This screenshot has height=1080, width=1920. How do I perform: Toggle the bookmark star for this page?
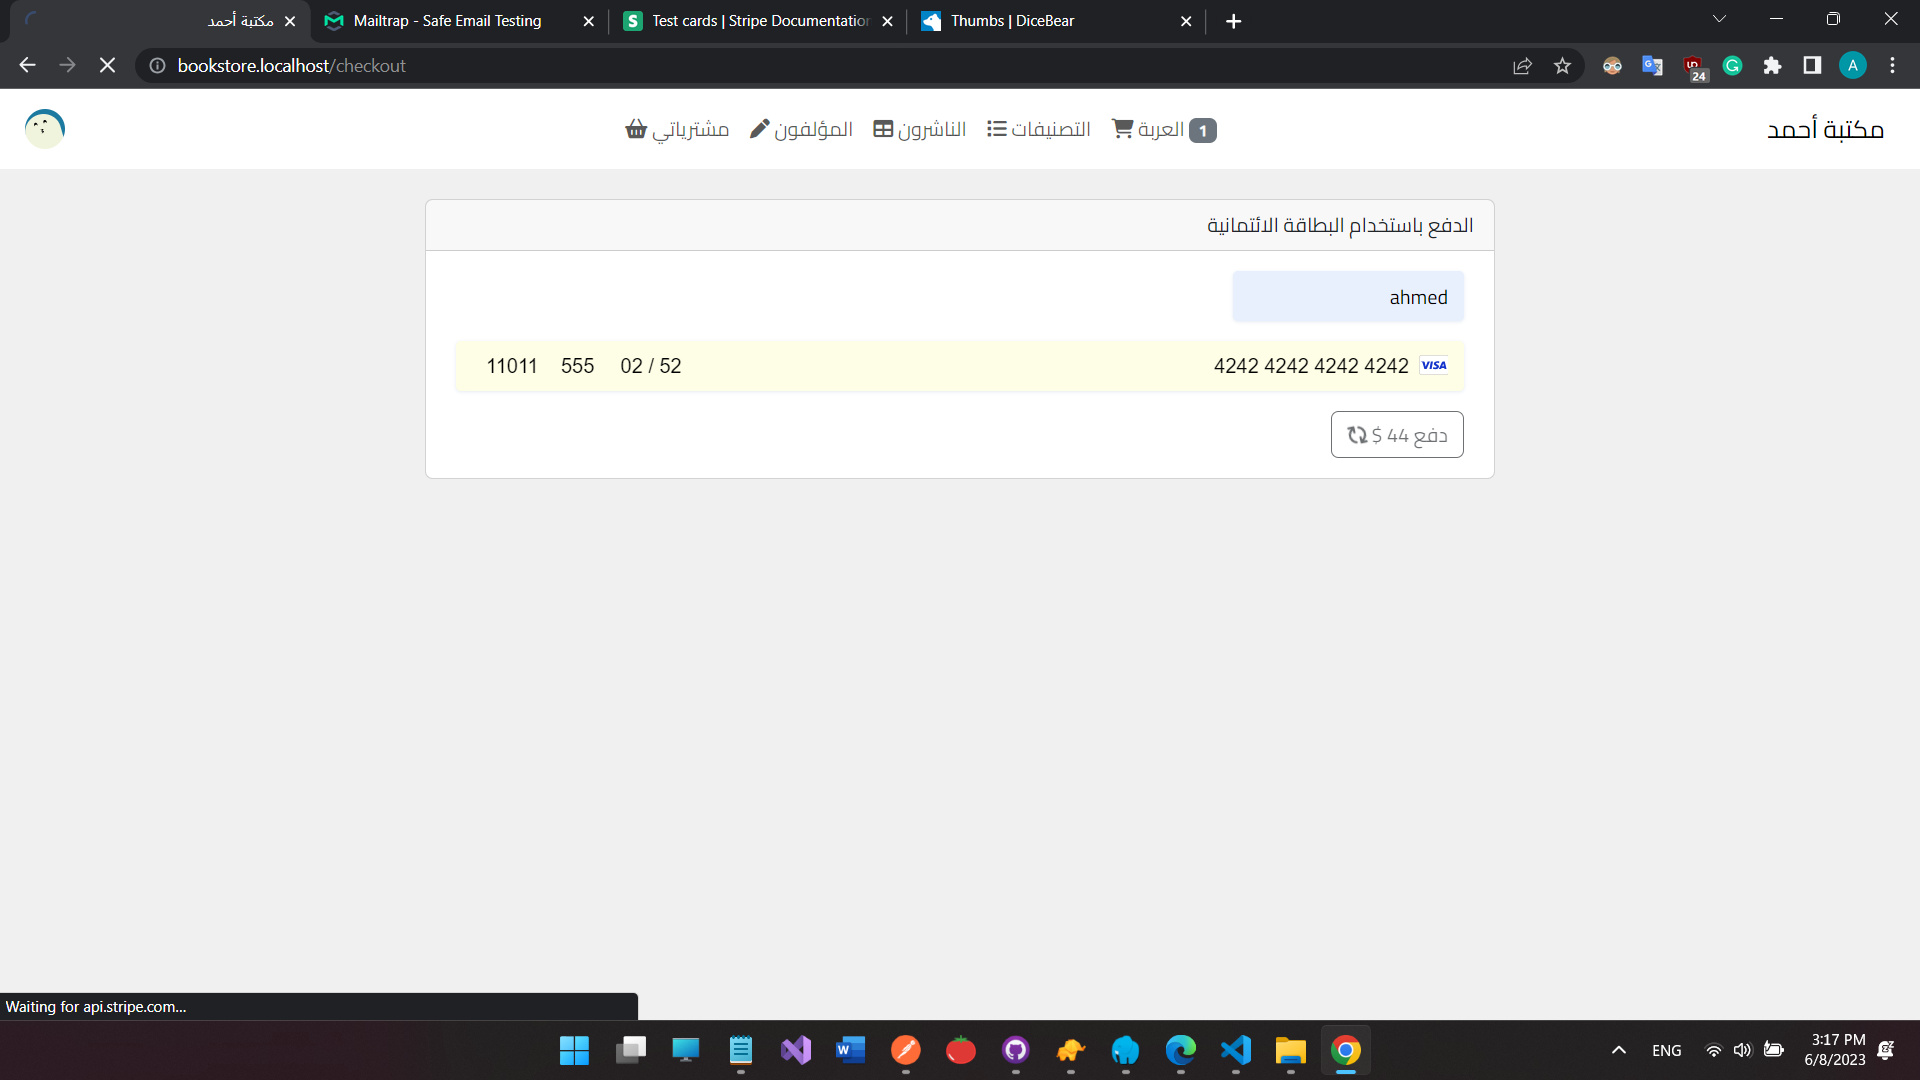[x=1563, y=65]
